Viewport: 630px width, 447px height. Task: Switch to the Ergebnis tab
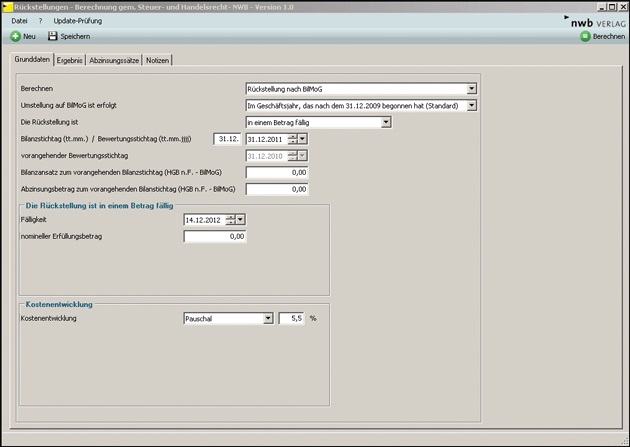point(69,60)
